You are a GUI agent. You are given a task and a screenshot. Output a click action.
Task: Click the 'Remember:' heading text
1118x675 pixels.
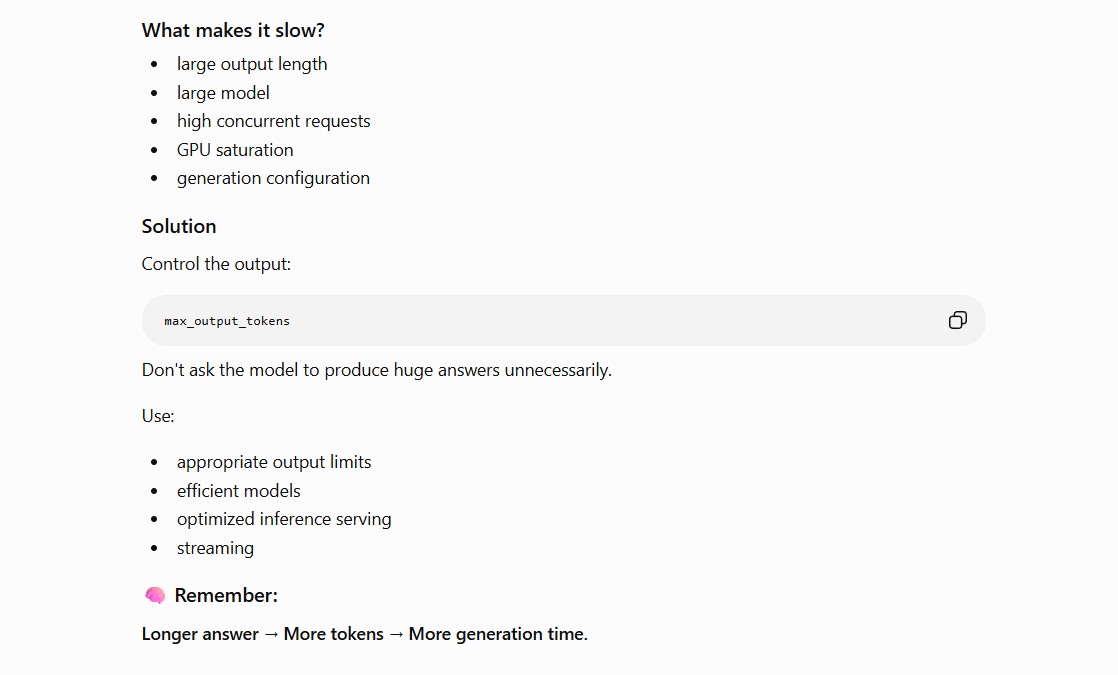click(226, 595)
